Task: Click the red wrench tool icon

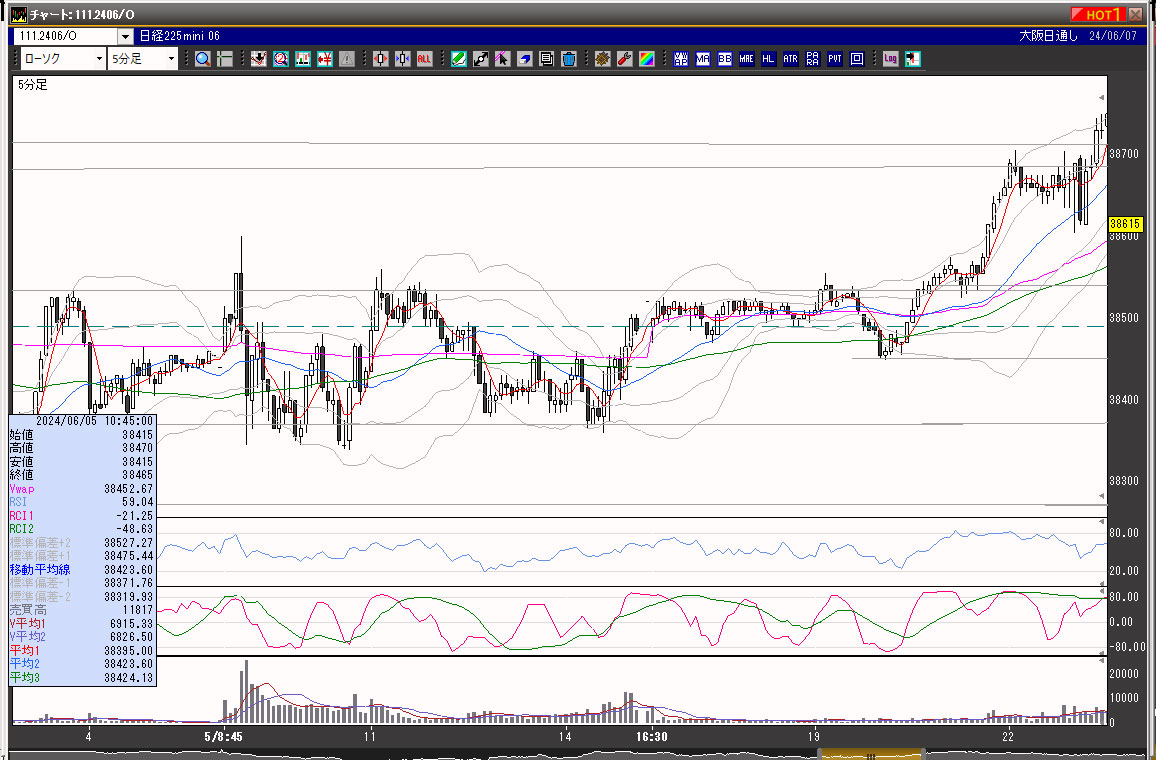Action: tap(624, 59)
